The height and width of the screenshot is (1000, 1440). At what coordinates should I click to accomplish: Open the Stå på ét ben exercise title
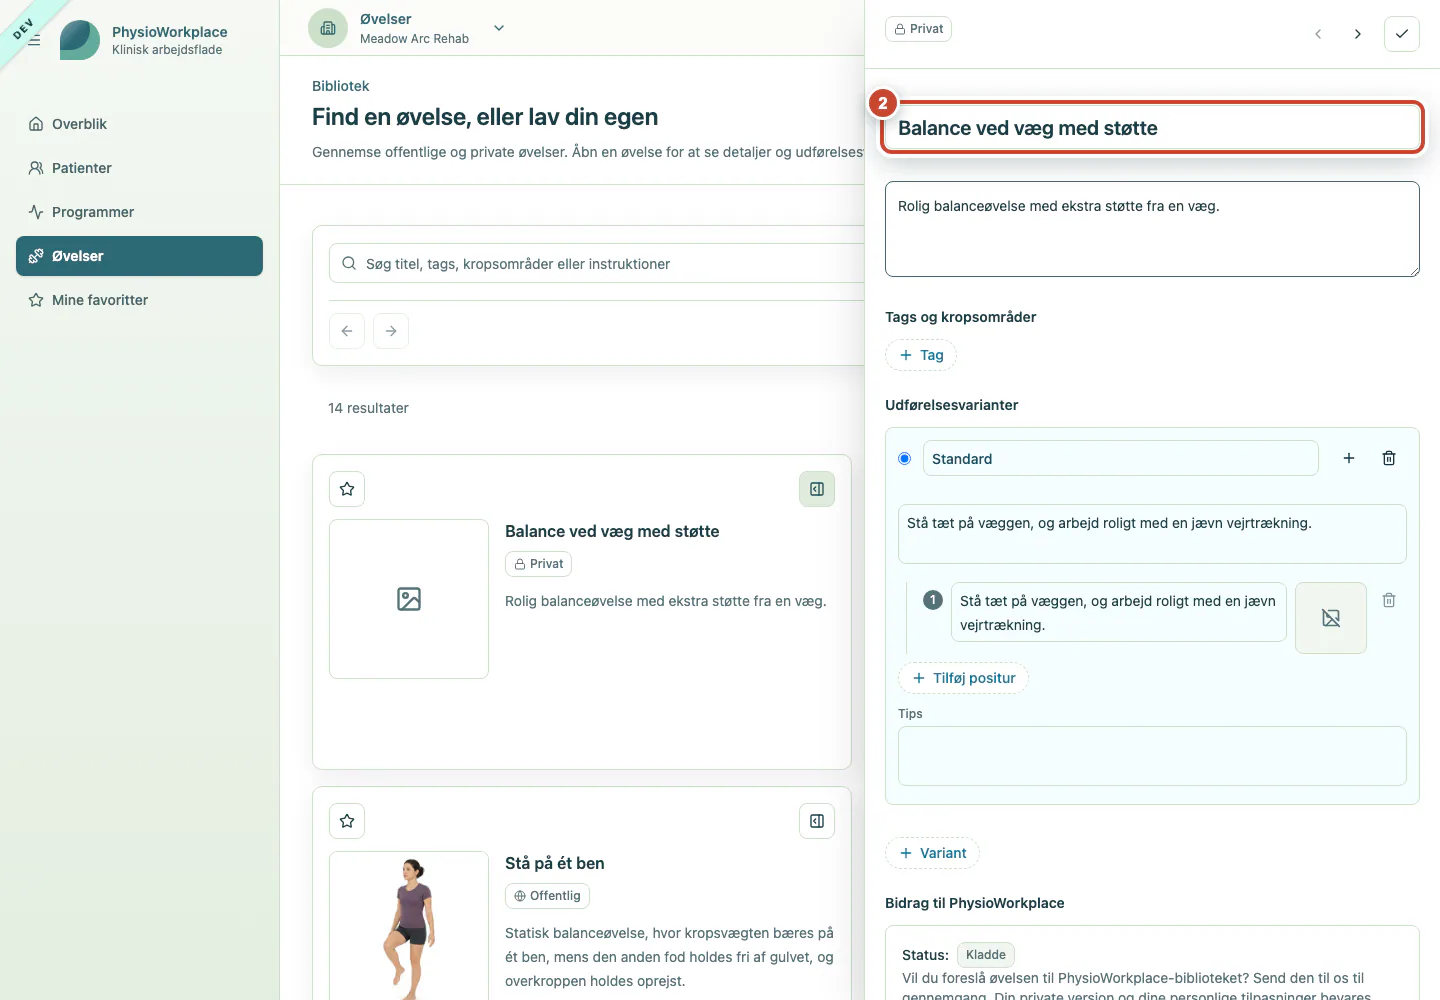click(555, 863)
